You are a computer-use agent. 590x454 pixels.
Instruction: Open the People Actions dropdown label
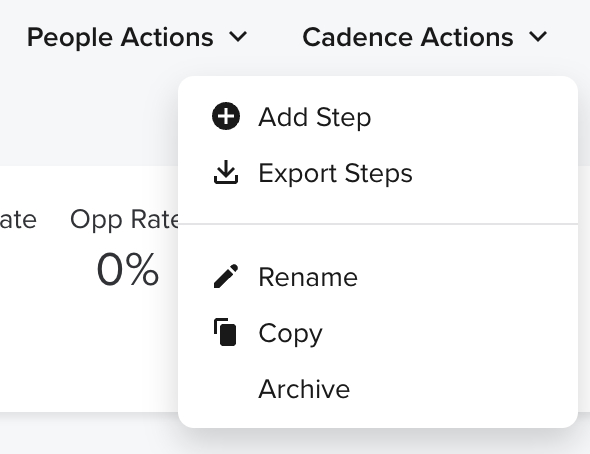pos(120,37)
